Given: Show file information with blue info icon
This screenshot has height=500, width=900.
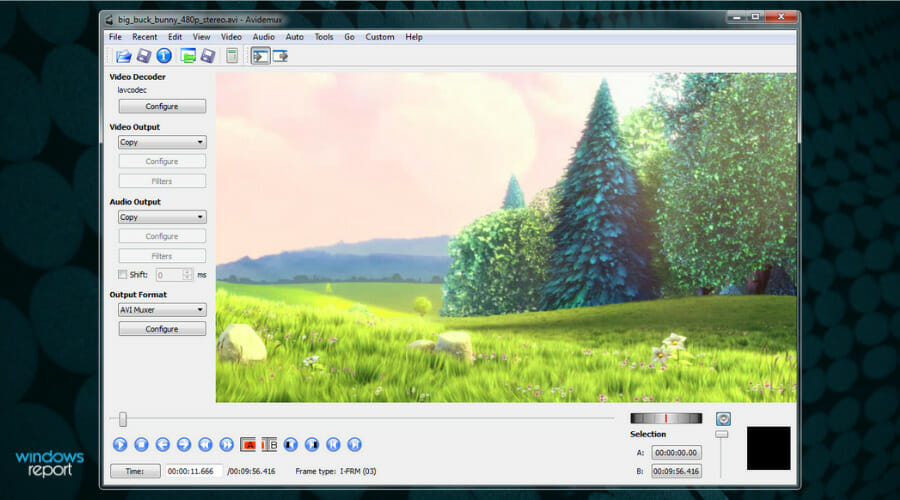Looking at the screenshot, I should click(x=164, y=56).
